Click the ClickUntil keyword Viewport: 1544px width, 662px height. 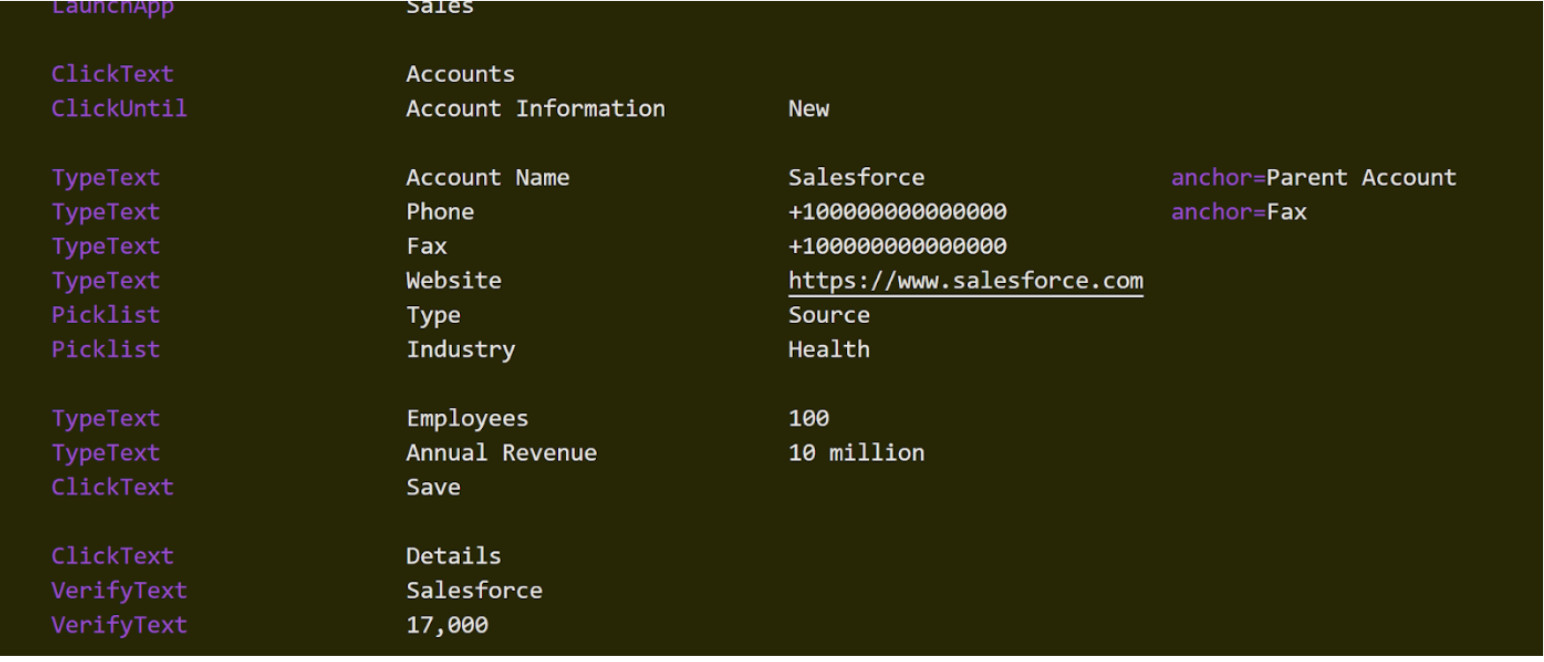pyautogui.click(x=119, y=108)
